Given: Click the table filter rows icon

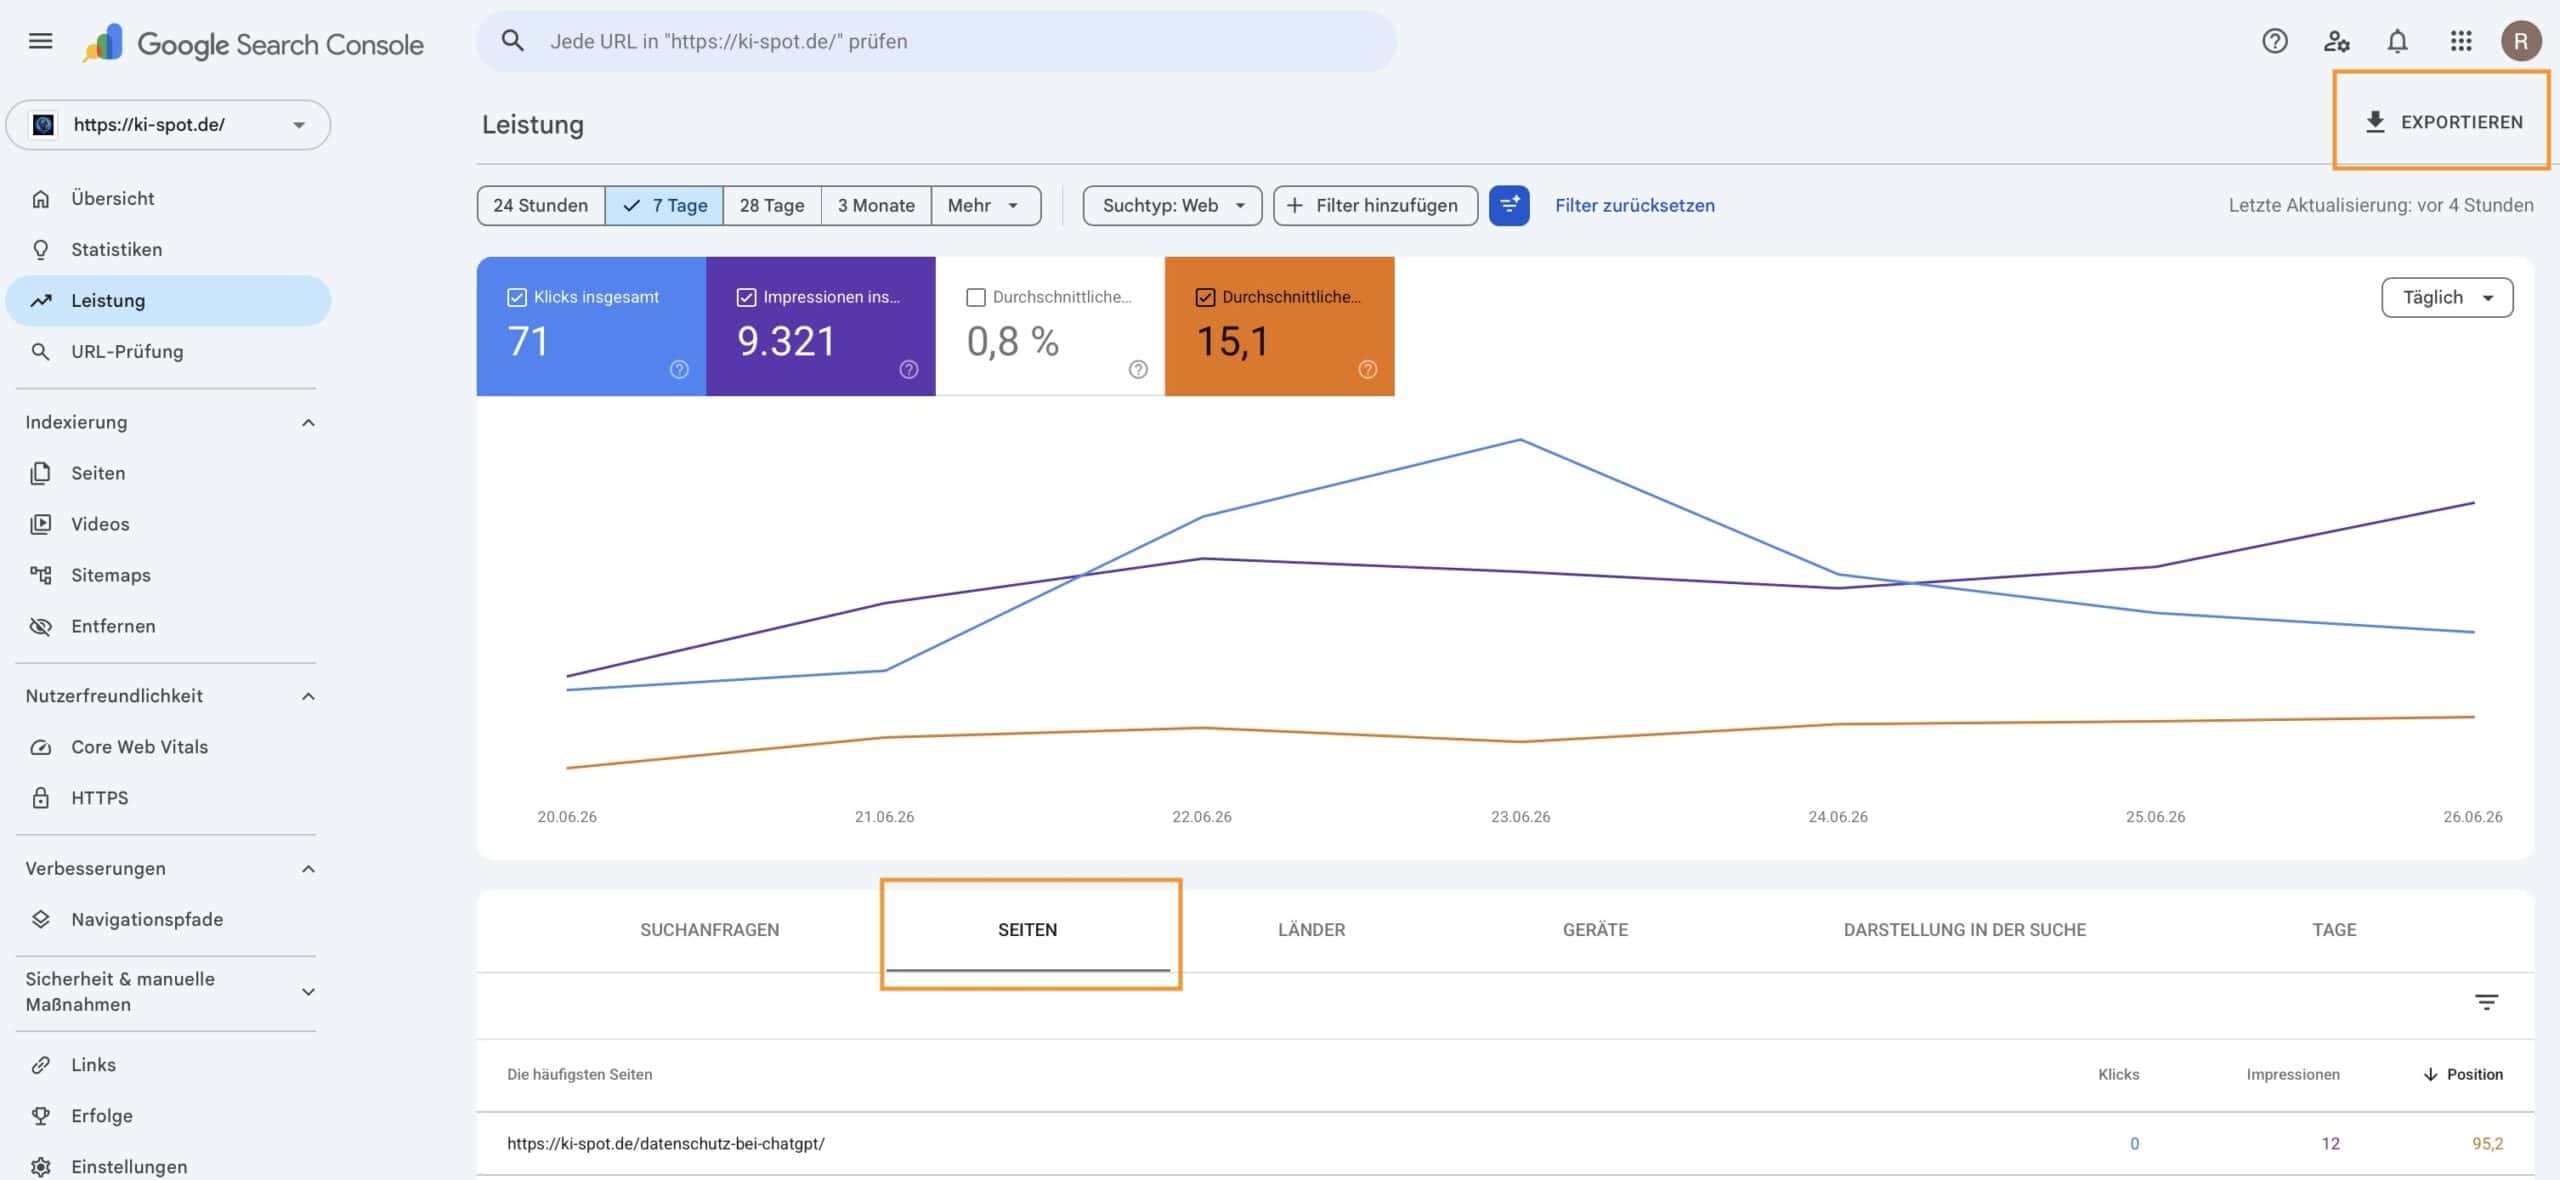Looking at the screenshot, I should (x=2486, y=1002).
